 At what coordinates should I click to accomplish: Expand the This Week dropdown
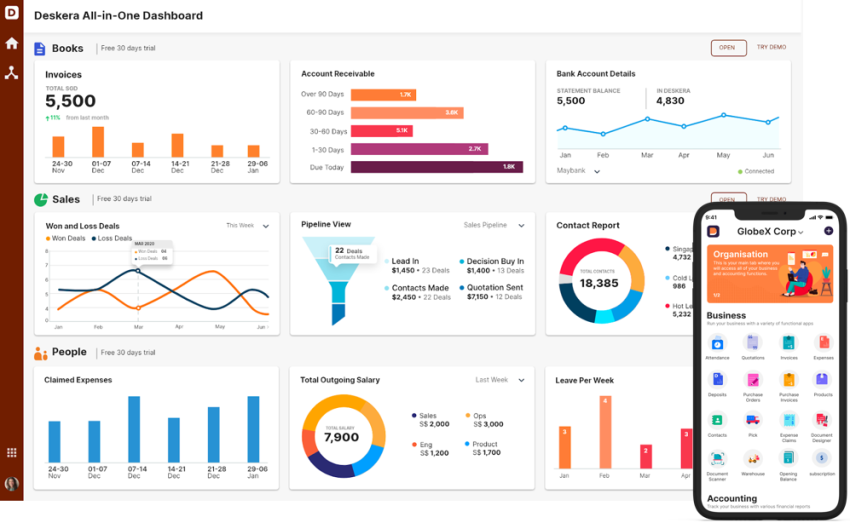[x=266, y=226]
